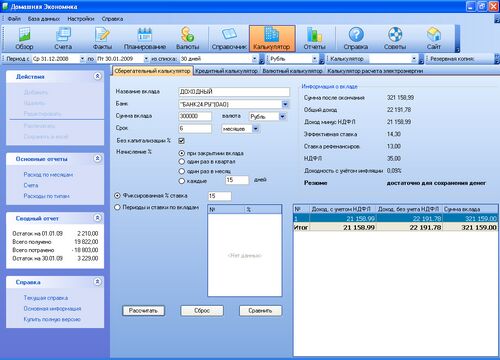Select the Калькулятор toolbar icon
Viewport: 500px width, 360px height.
pos(272,39)
